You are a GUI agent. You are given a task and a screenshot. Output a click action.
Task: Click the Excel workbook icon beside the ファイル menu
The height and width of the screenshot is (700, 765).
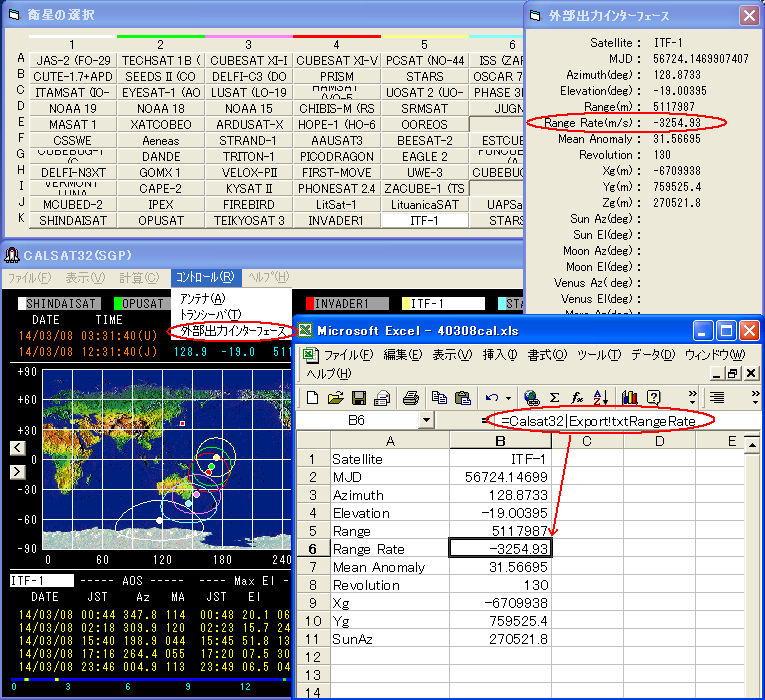pyautogui.click(x=311, y=355)
